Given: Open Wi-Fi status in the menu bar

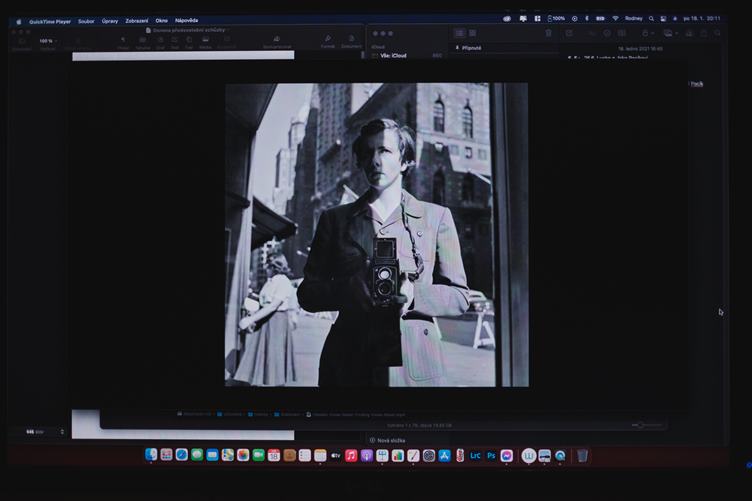Looking at the screenshot, I should [615, 19].
